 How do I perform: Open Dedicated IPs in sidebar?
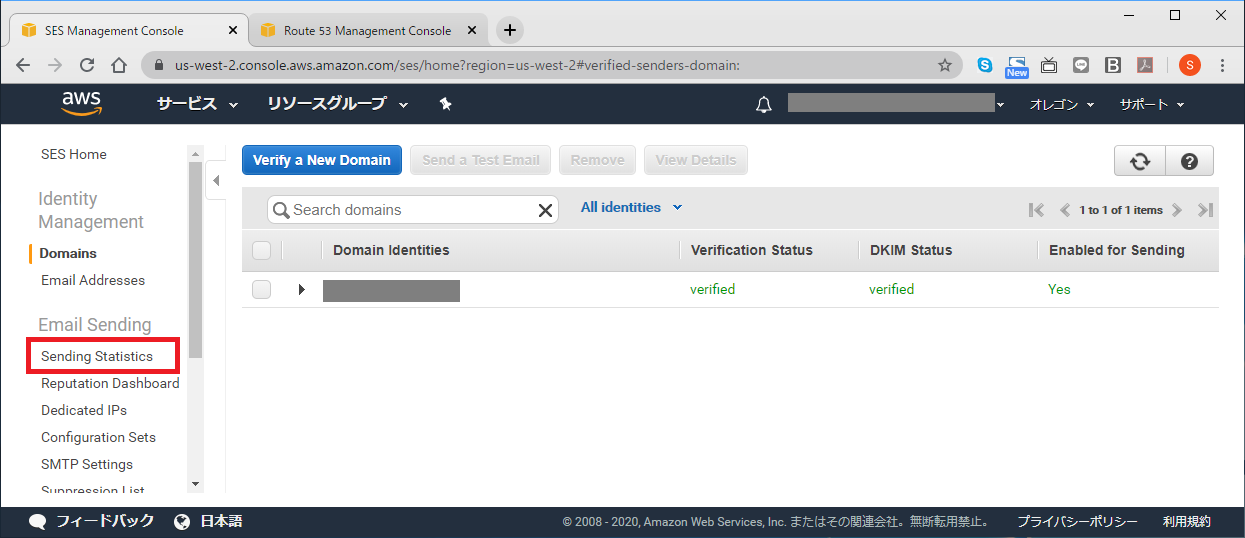(84, 411)
